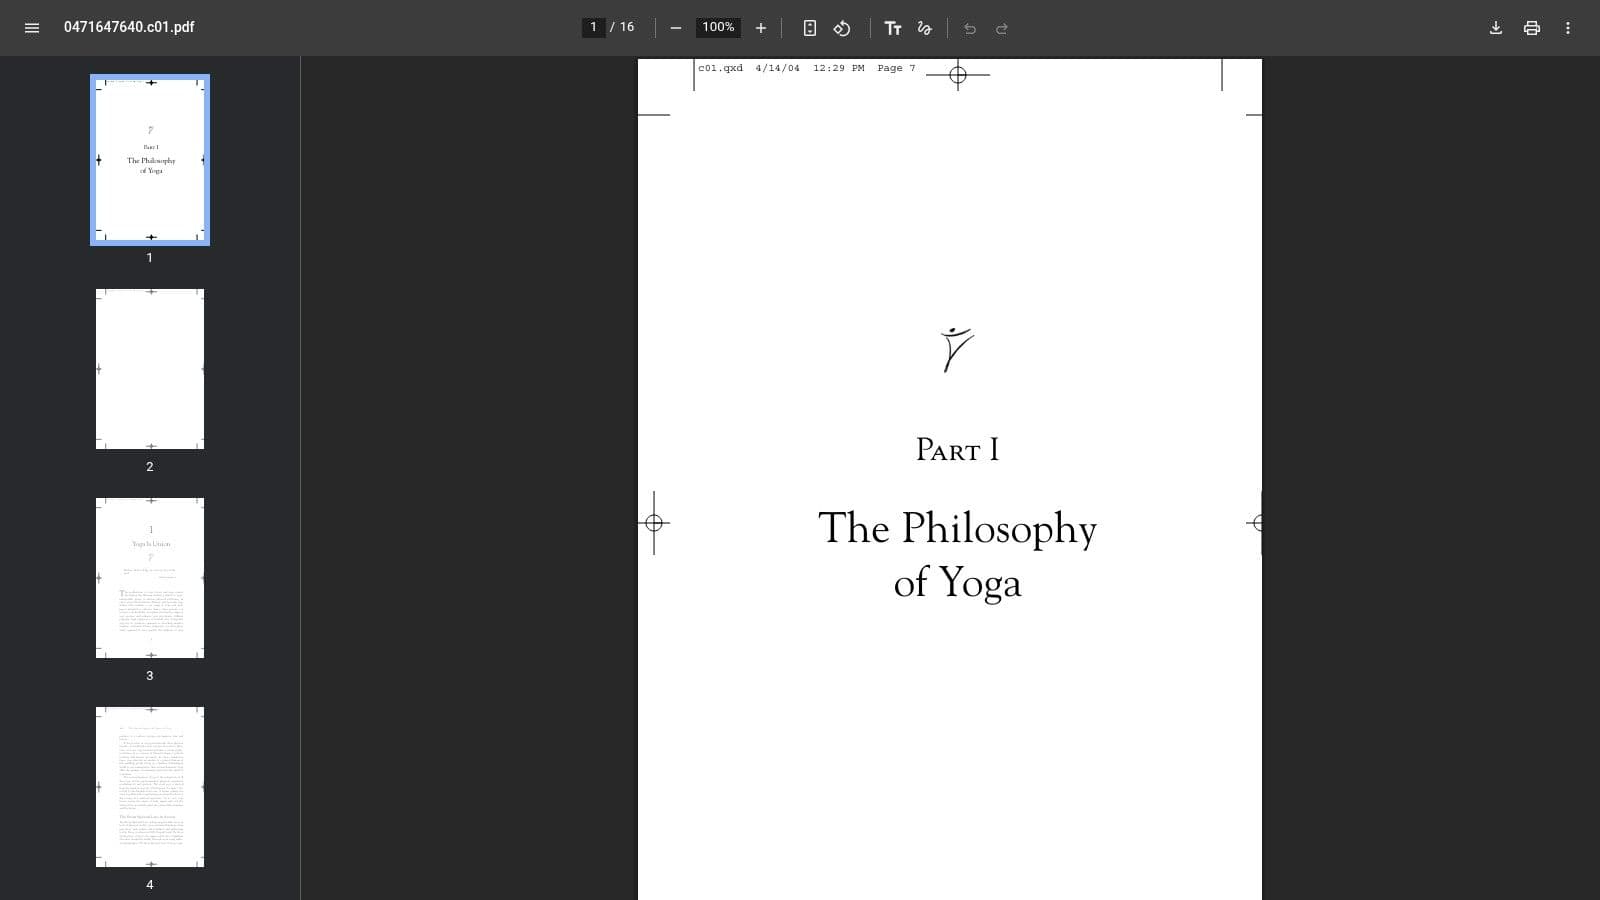Open the more actions three-dot menu
This screenshot has width=1600, height=900.
click(x=1568, y=28)
